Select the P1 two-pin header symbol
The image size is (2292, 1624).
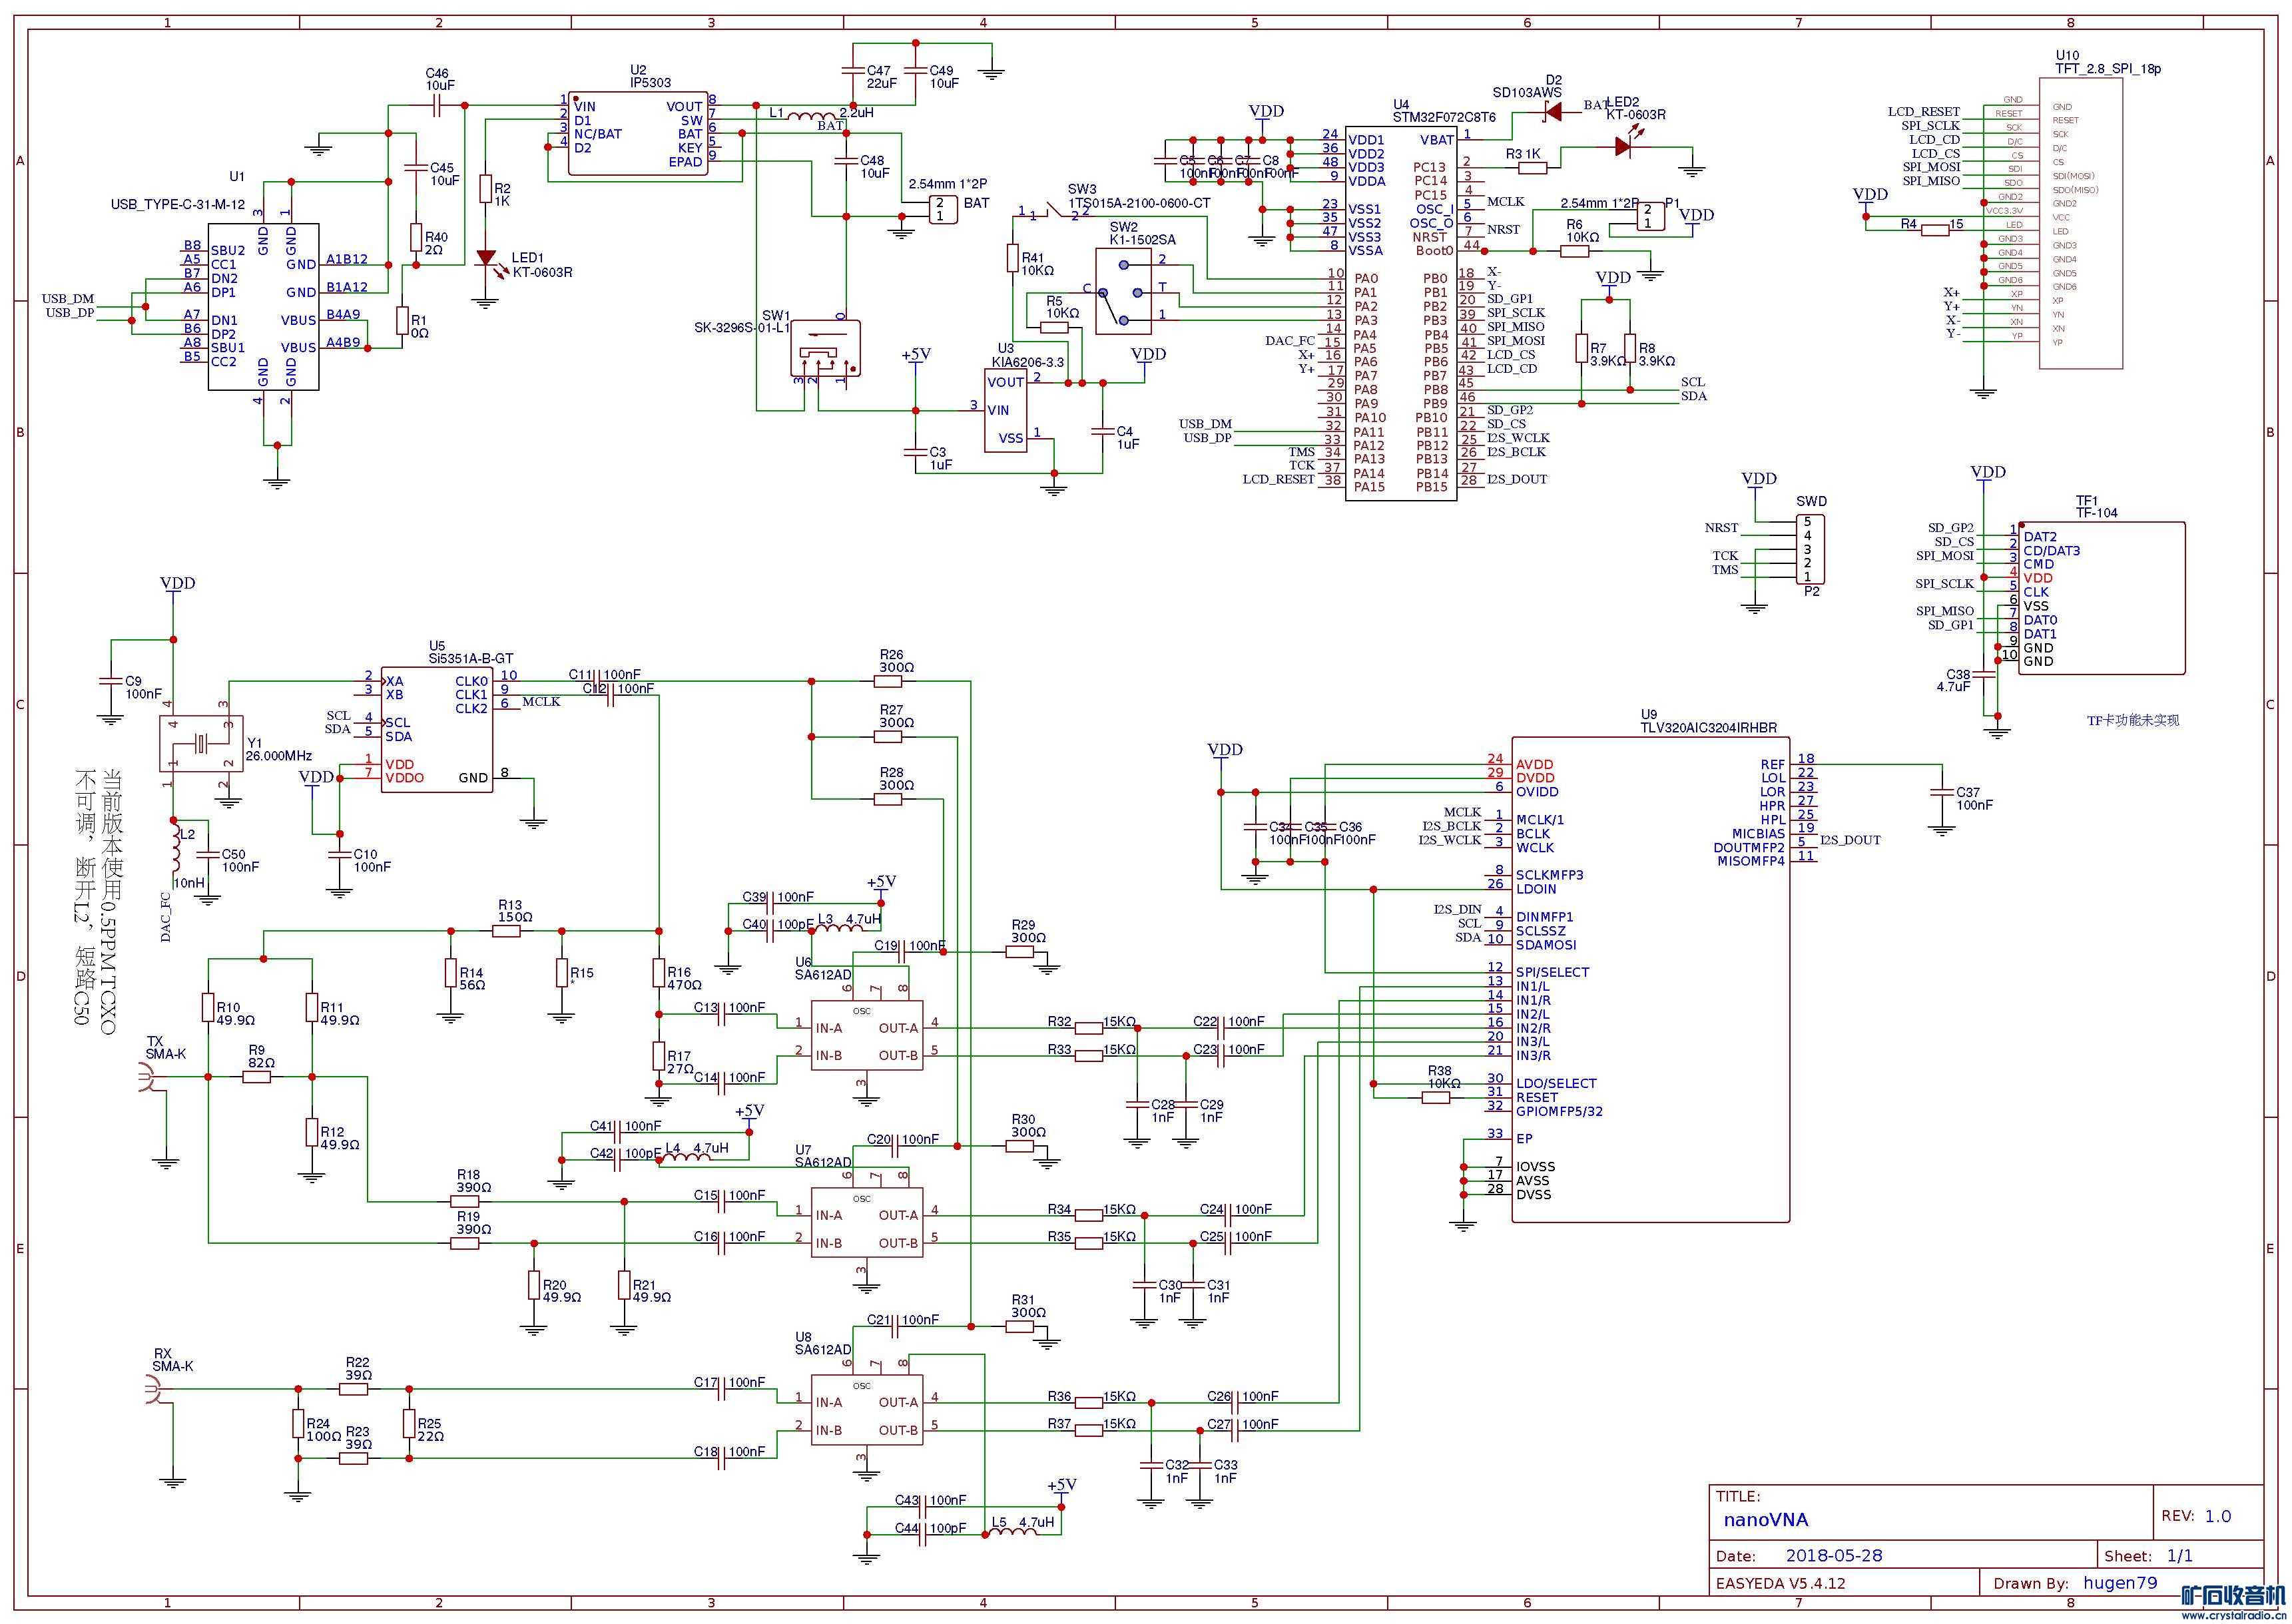coord(1651,217)
